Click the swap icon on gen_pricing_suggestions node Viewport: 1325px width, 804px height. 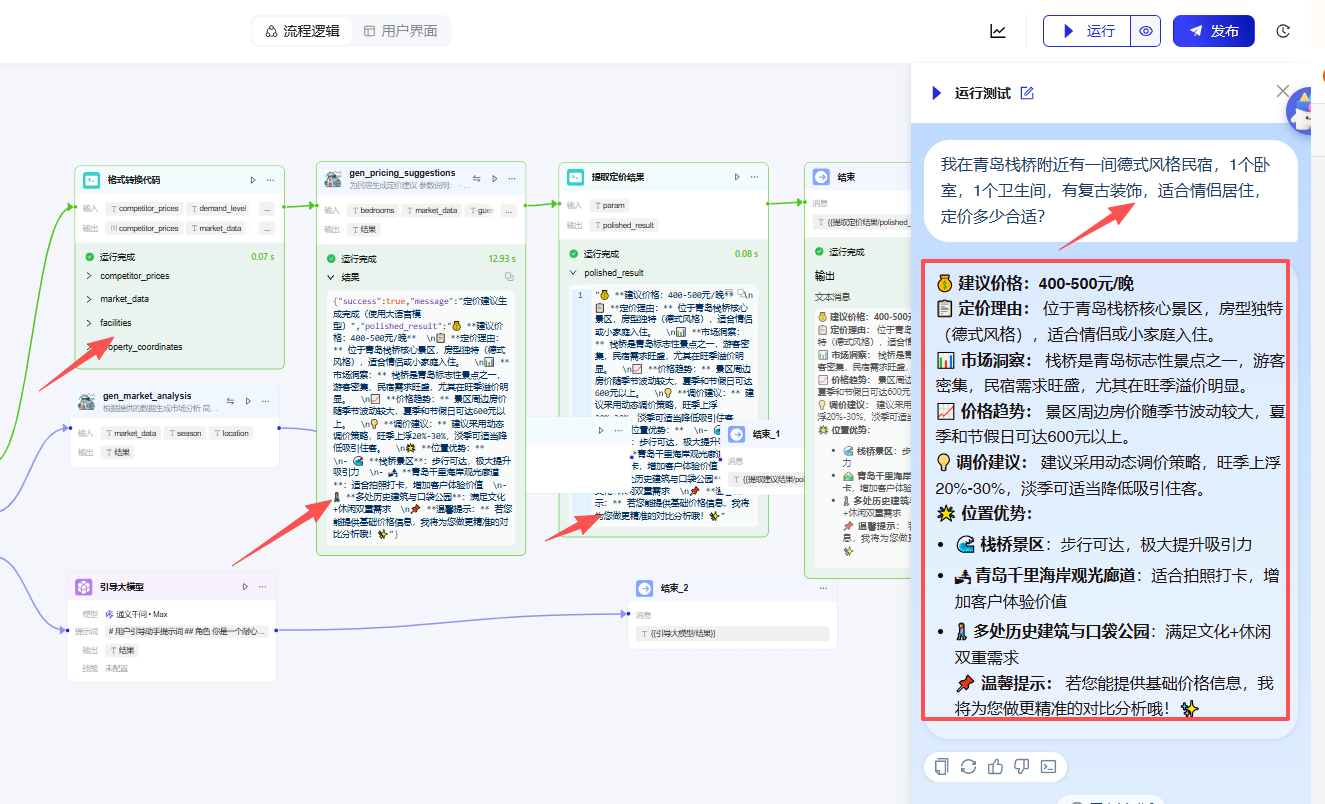click(477, 178)
